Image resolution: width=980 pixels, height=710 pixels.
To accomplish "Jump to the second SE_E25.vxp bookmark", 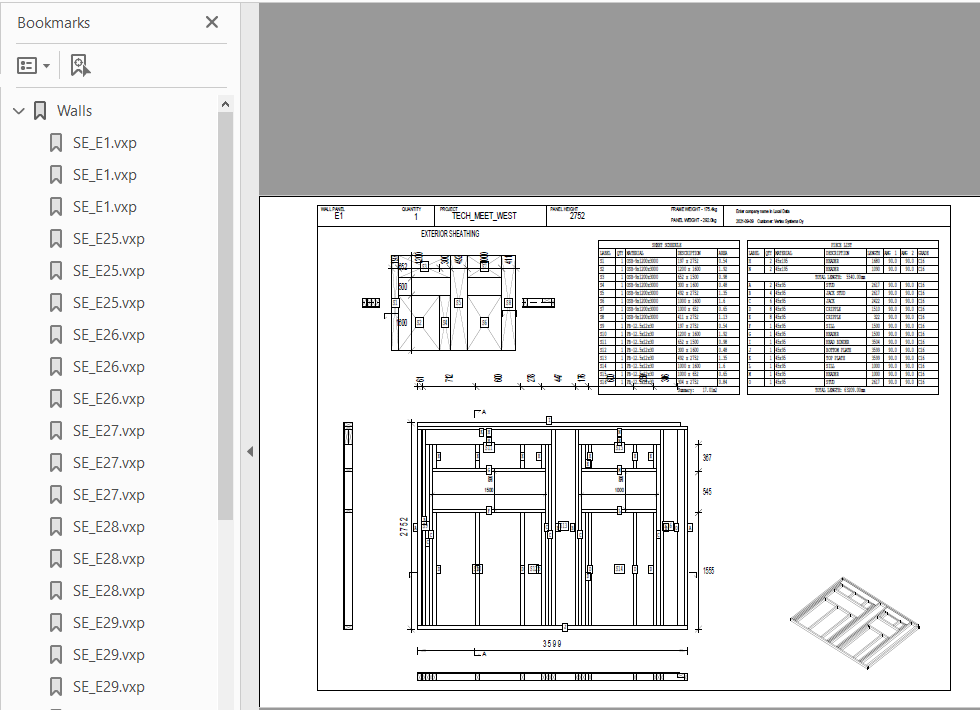I will pyautogui.click(x=108, y=271).
